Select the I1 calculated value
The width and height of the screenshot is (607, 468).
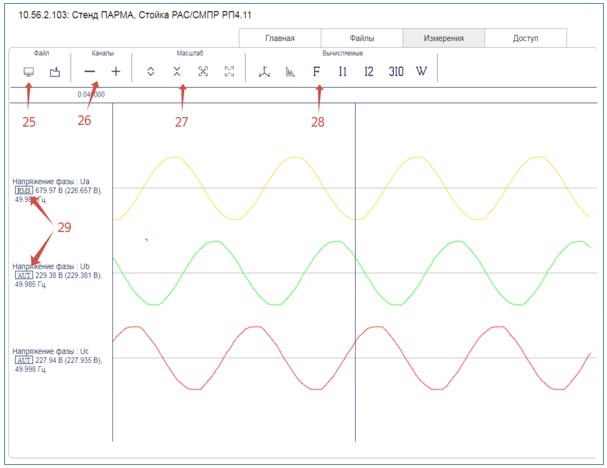coord(342,72)
